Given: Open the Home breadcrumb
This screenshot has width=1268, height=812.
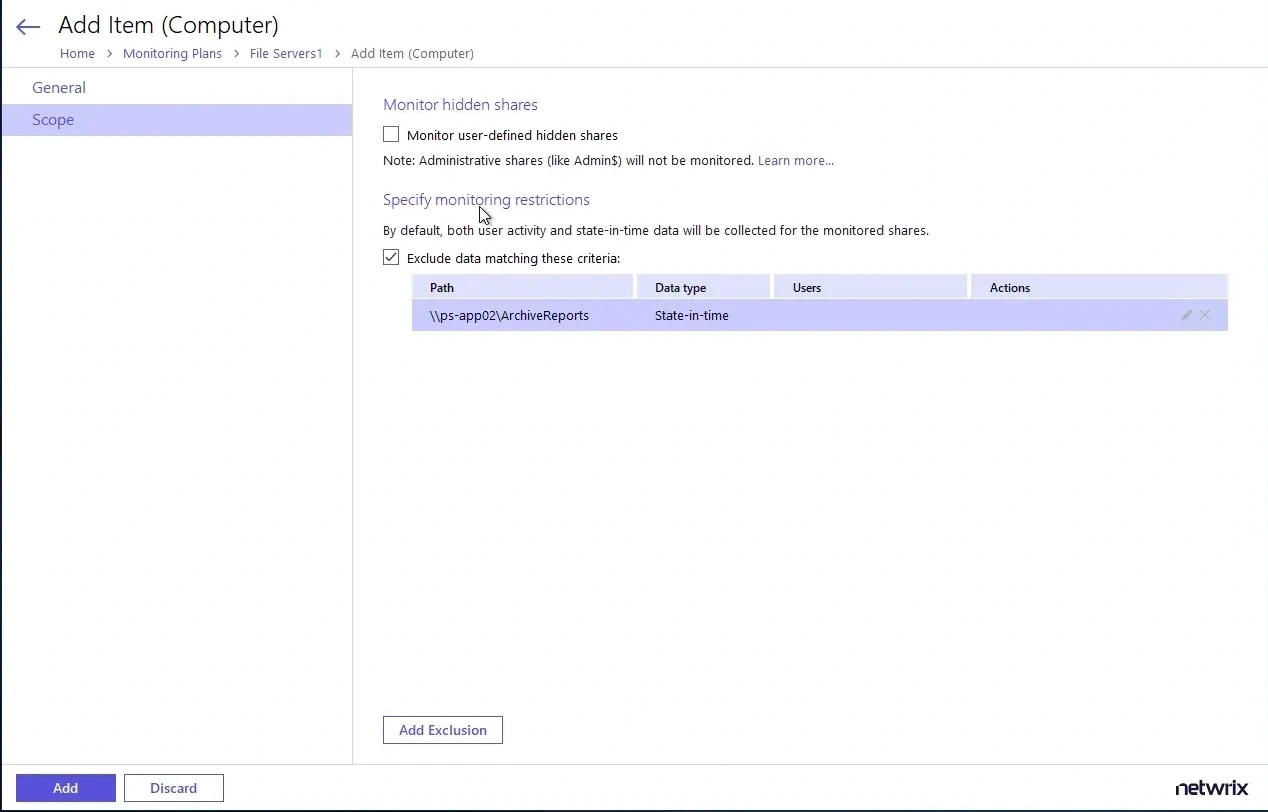Looking at the screenshot, I should (77, 53).
